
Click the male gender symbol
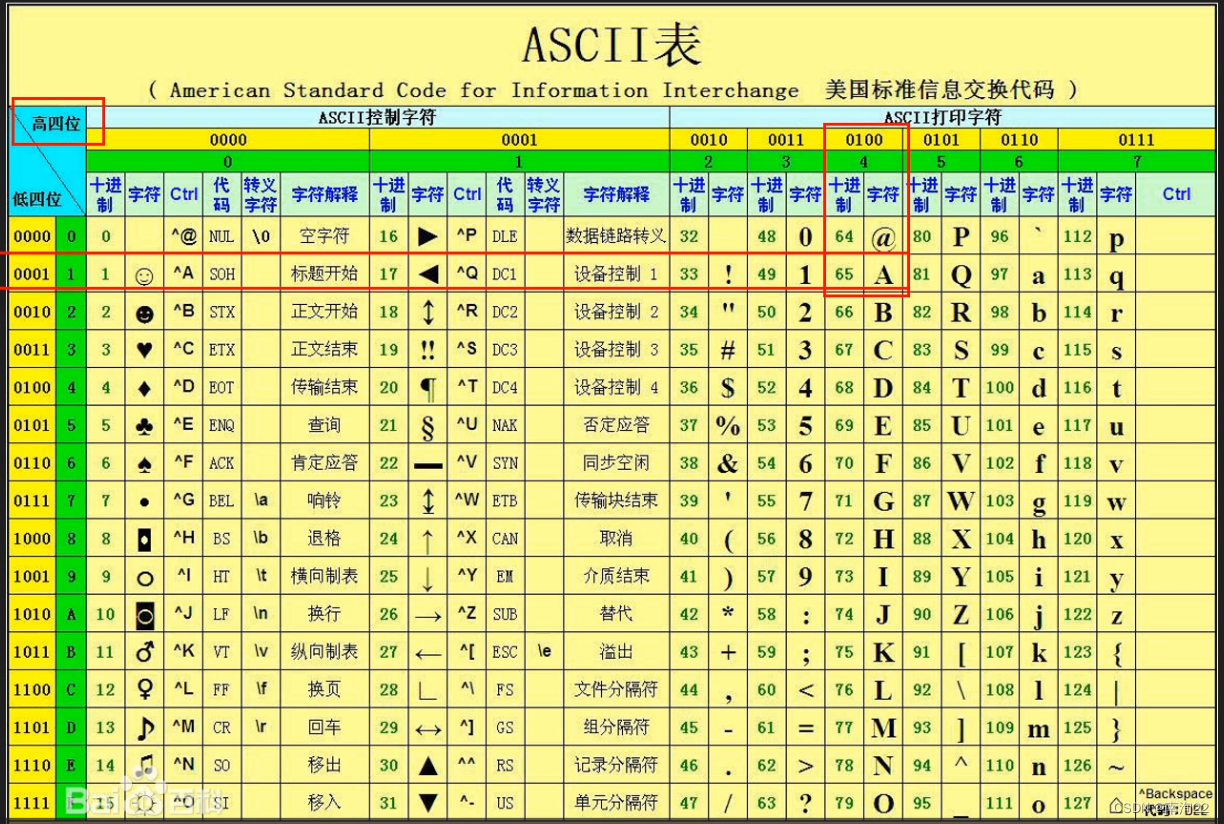145,651
